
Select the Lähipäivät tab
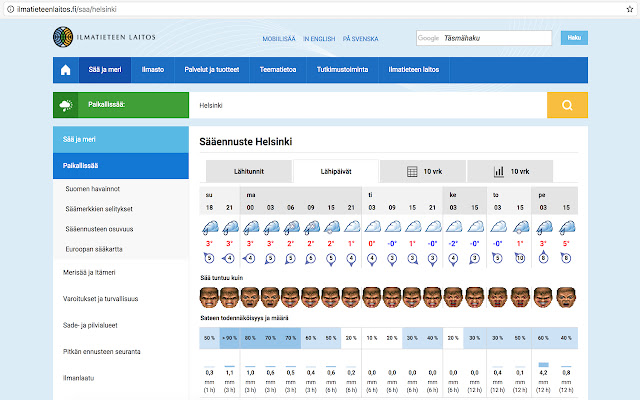tap(336, 171)
